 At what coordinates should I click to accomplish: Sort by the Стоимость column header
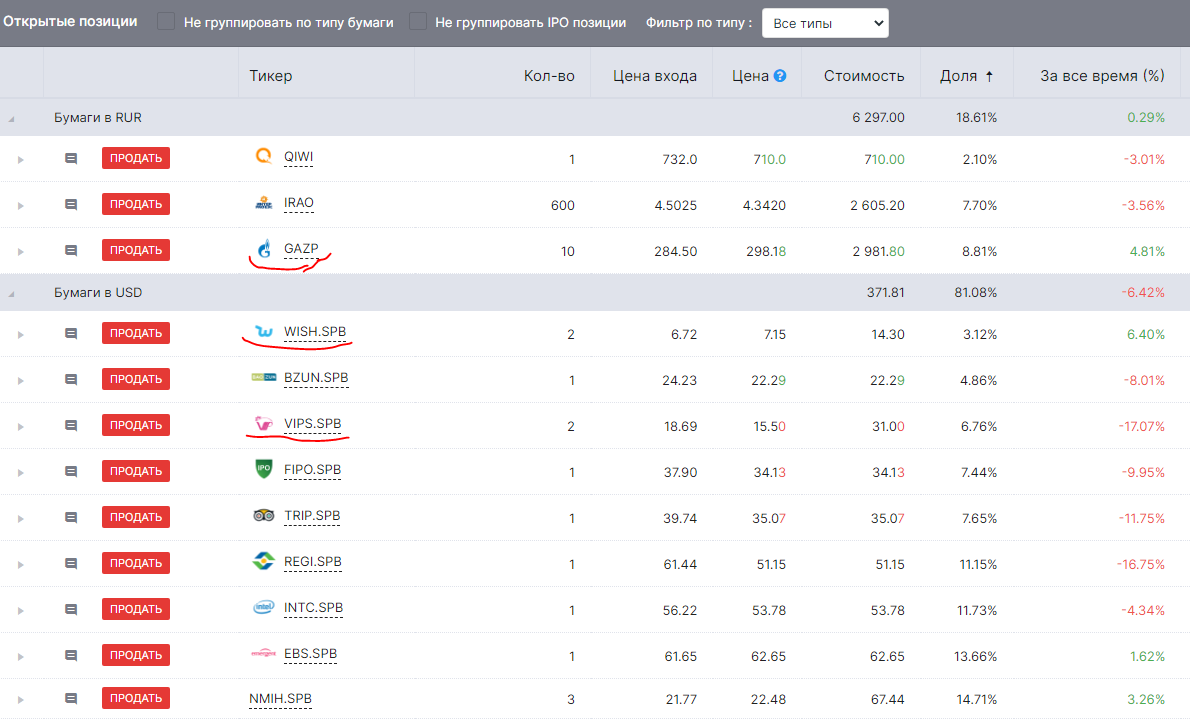864,76
